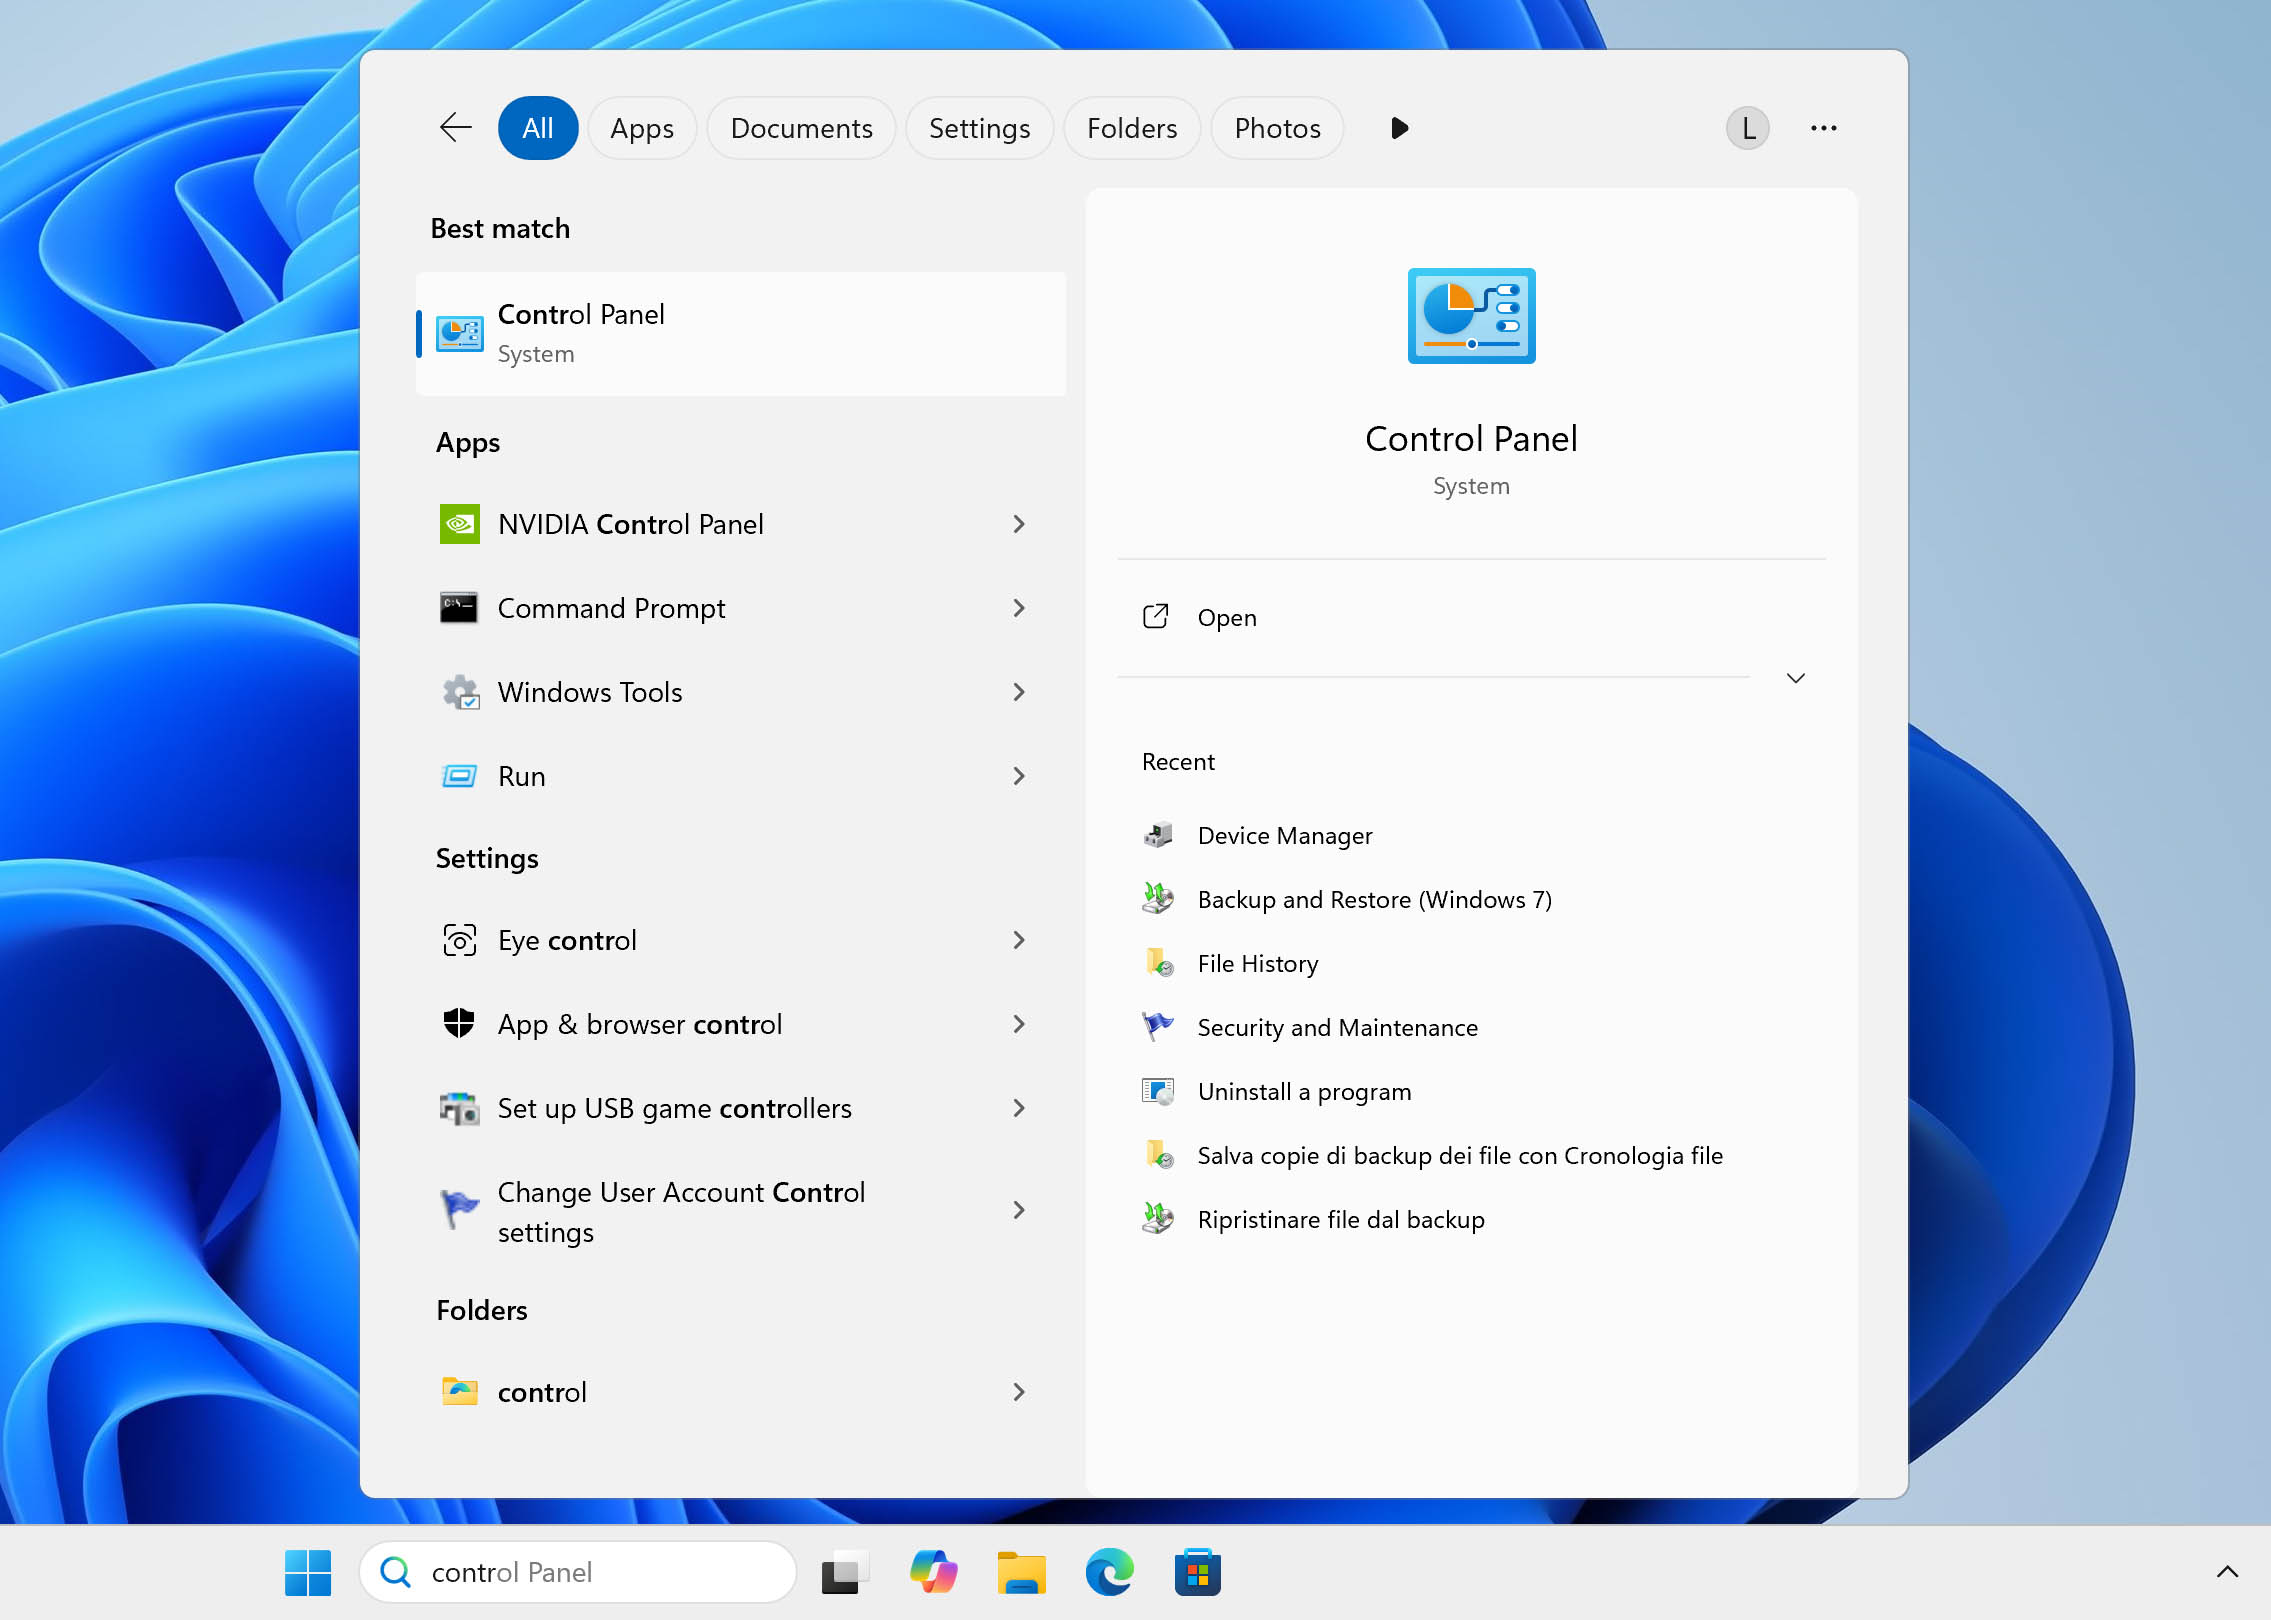Expand the control folder result chevron
The image size is (2271, 1620).
(1019, 1392)
